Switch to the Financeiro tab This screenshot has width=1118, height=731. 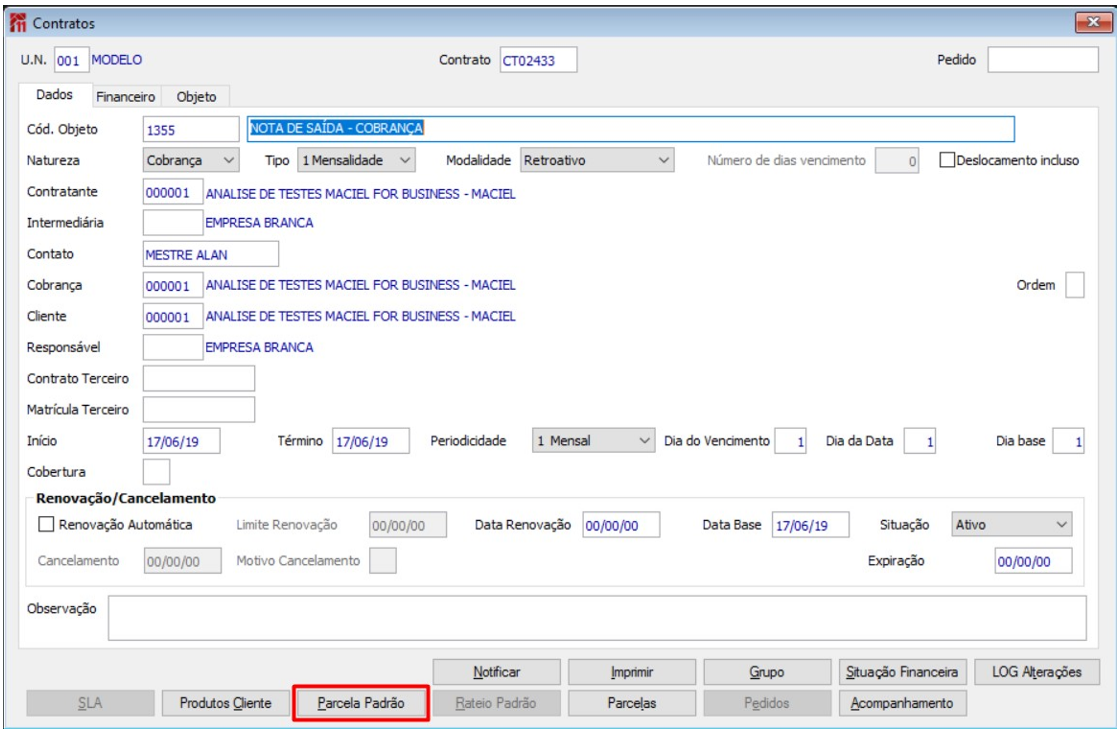pos(125,96)
